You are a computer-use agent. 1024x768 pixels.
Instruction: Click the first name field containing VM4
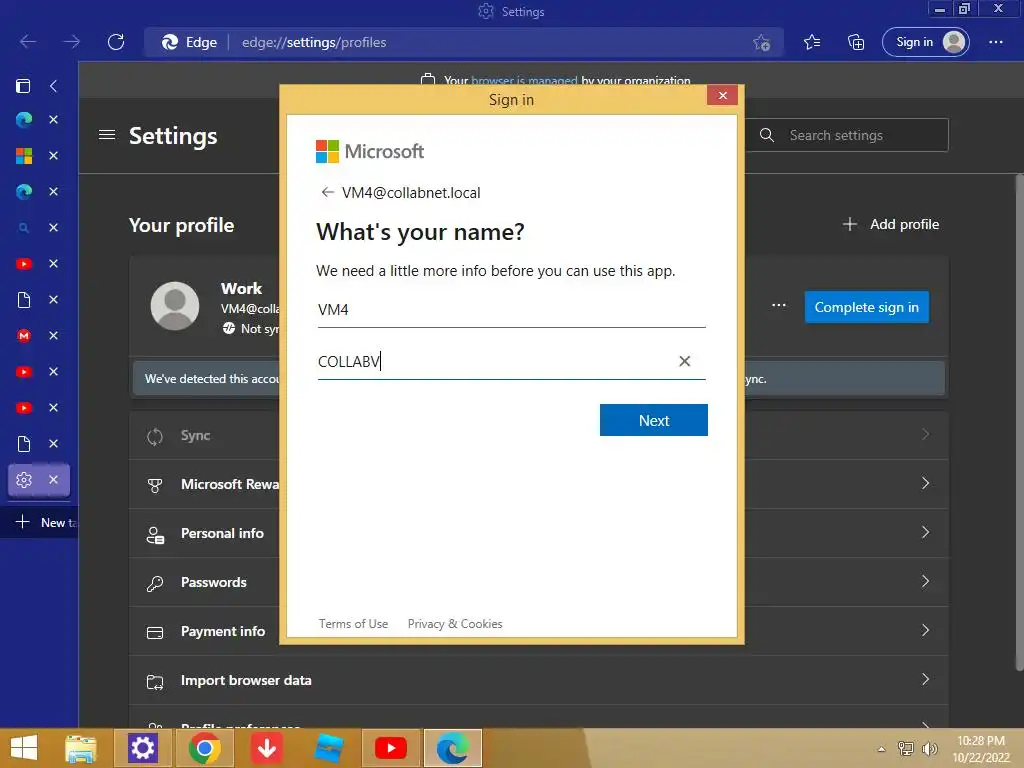[x=511, y=310]
